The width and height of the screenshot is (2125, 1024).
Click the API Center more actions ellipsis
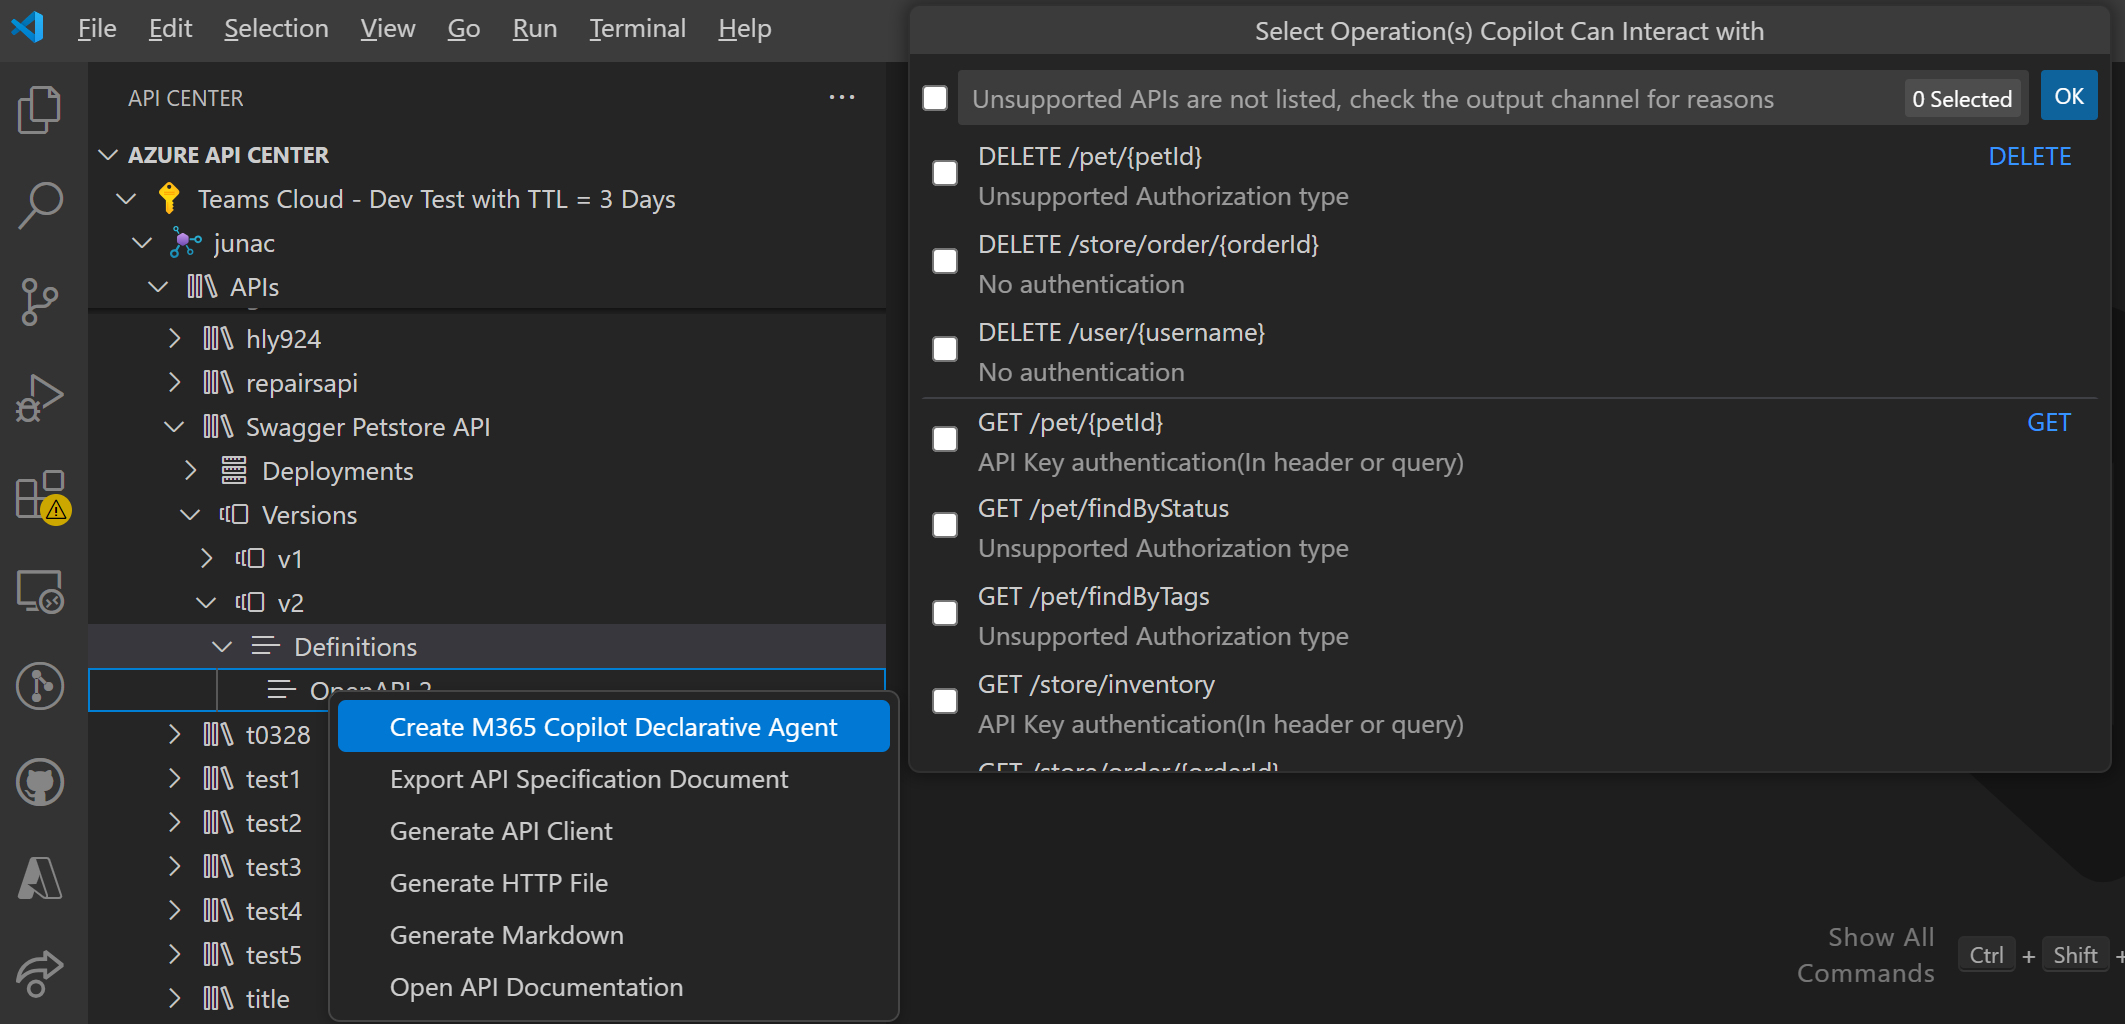point(842,97)
